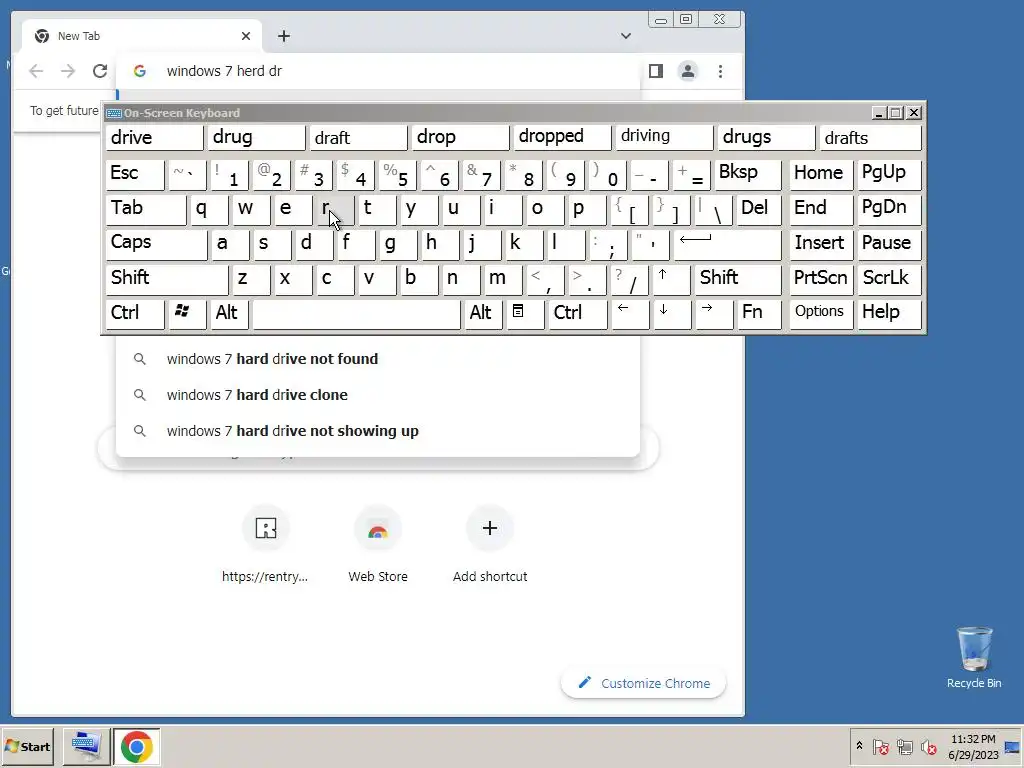This screenshot has width=1024, height=768.
Task: Go forward in Chrome
Action: 68,71
